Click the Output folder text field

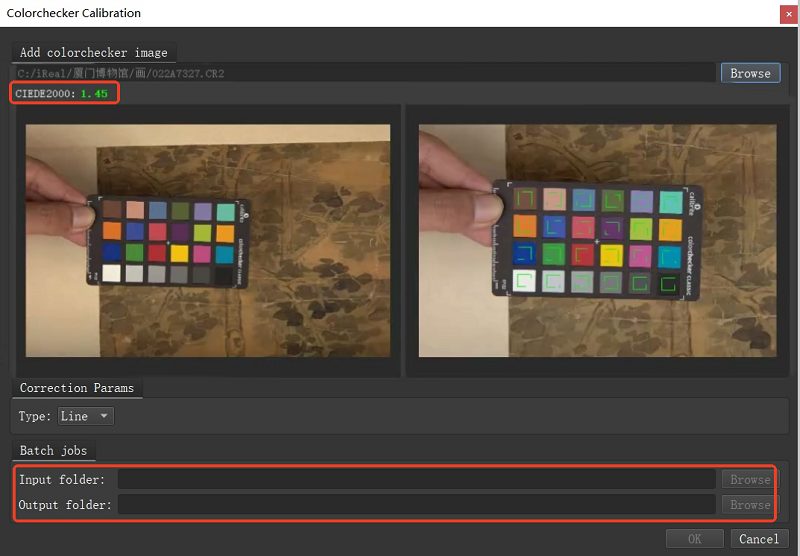(417, 504)
